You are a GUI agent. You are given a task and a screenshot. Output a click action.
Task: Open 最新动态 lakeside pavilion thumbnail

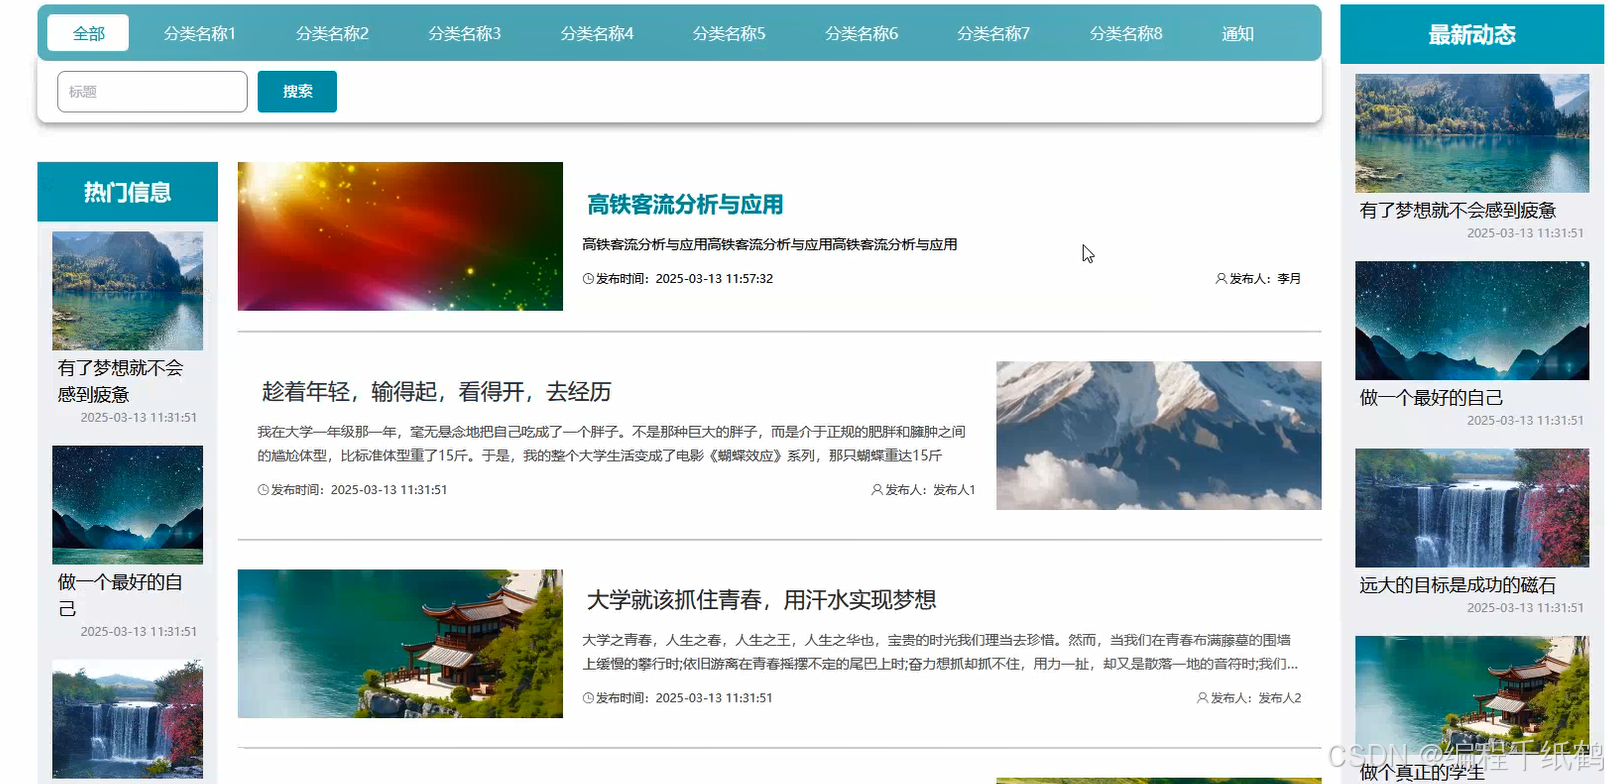(x=1472, y=695)
